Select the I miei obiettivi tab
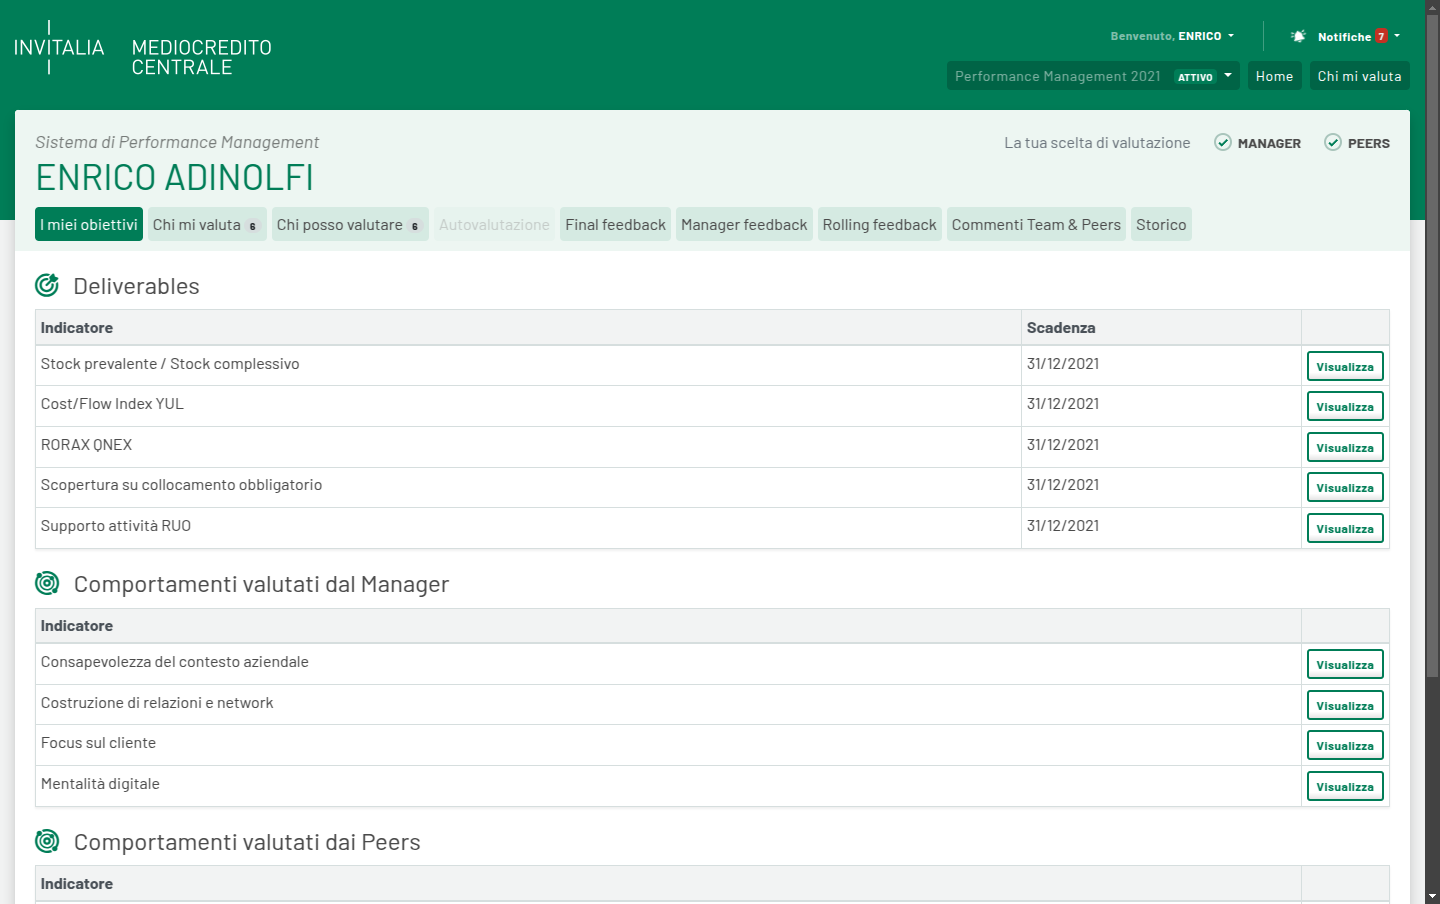 pos(89,224)
